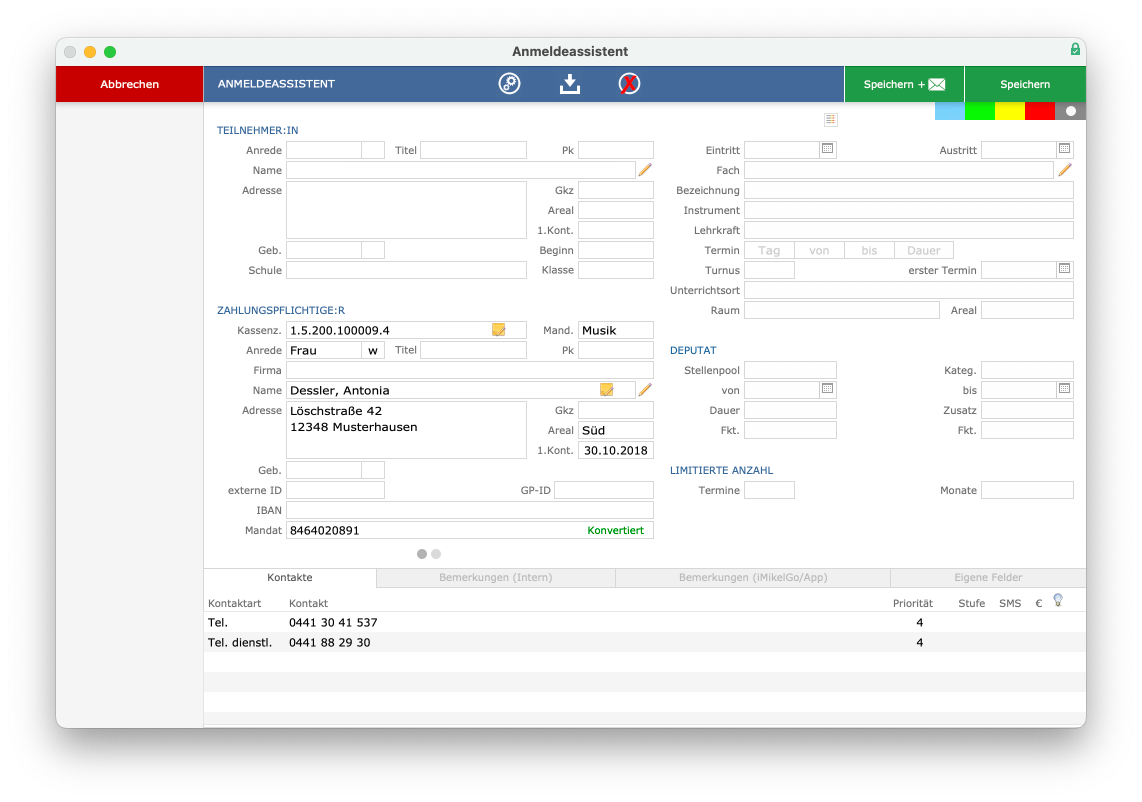Click Abbrechen to cancel
This screenshot has height=802, width=1142.
coord(130,84)
